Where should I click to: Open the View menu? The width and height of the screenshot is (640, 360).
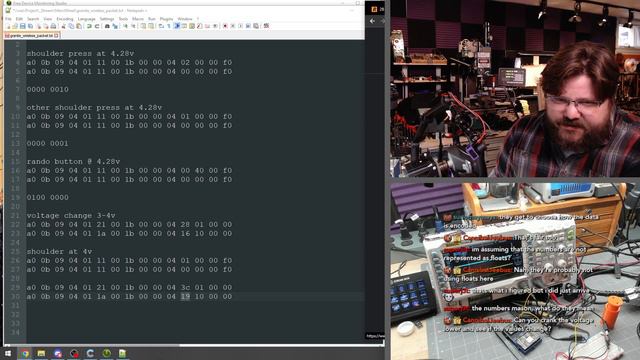pos(48,19)
